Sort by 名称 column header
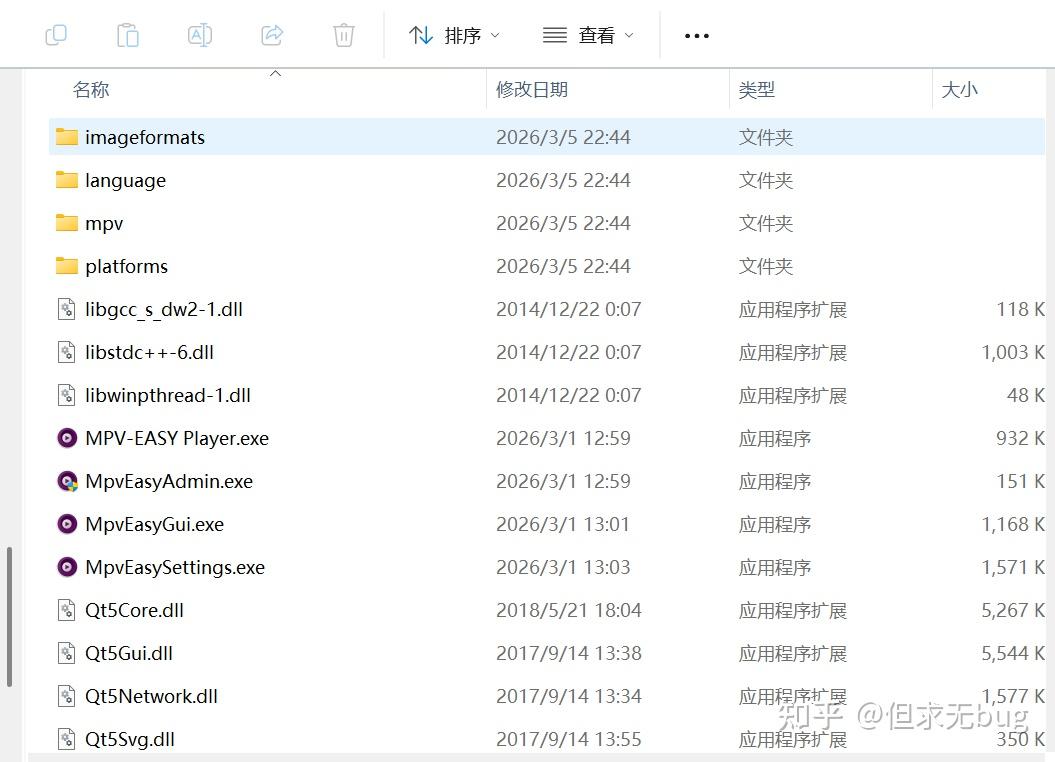Image resolution: width=1055 pixels, height=762 pixels. pyautogui.click(x=91, y=89)
